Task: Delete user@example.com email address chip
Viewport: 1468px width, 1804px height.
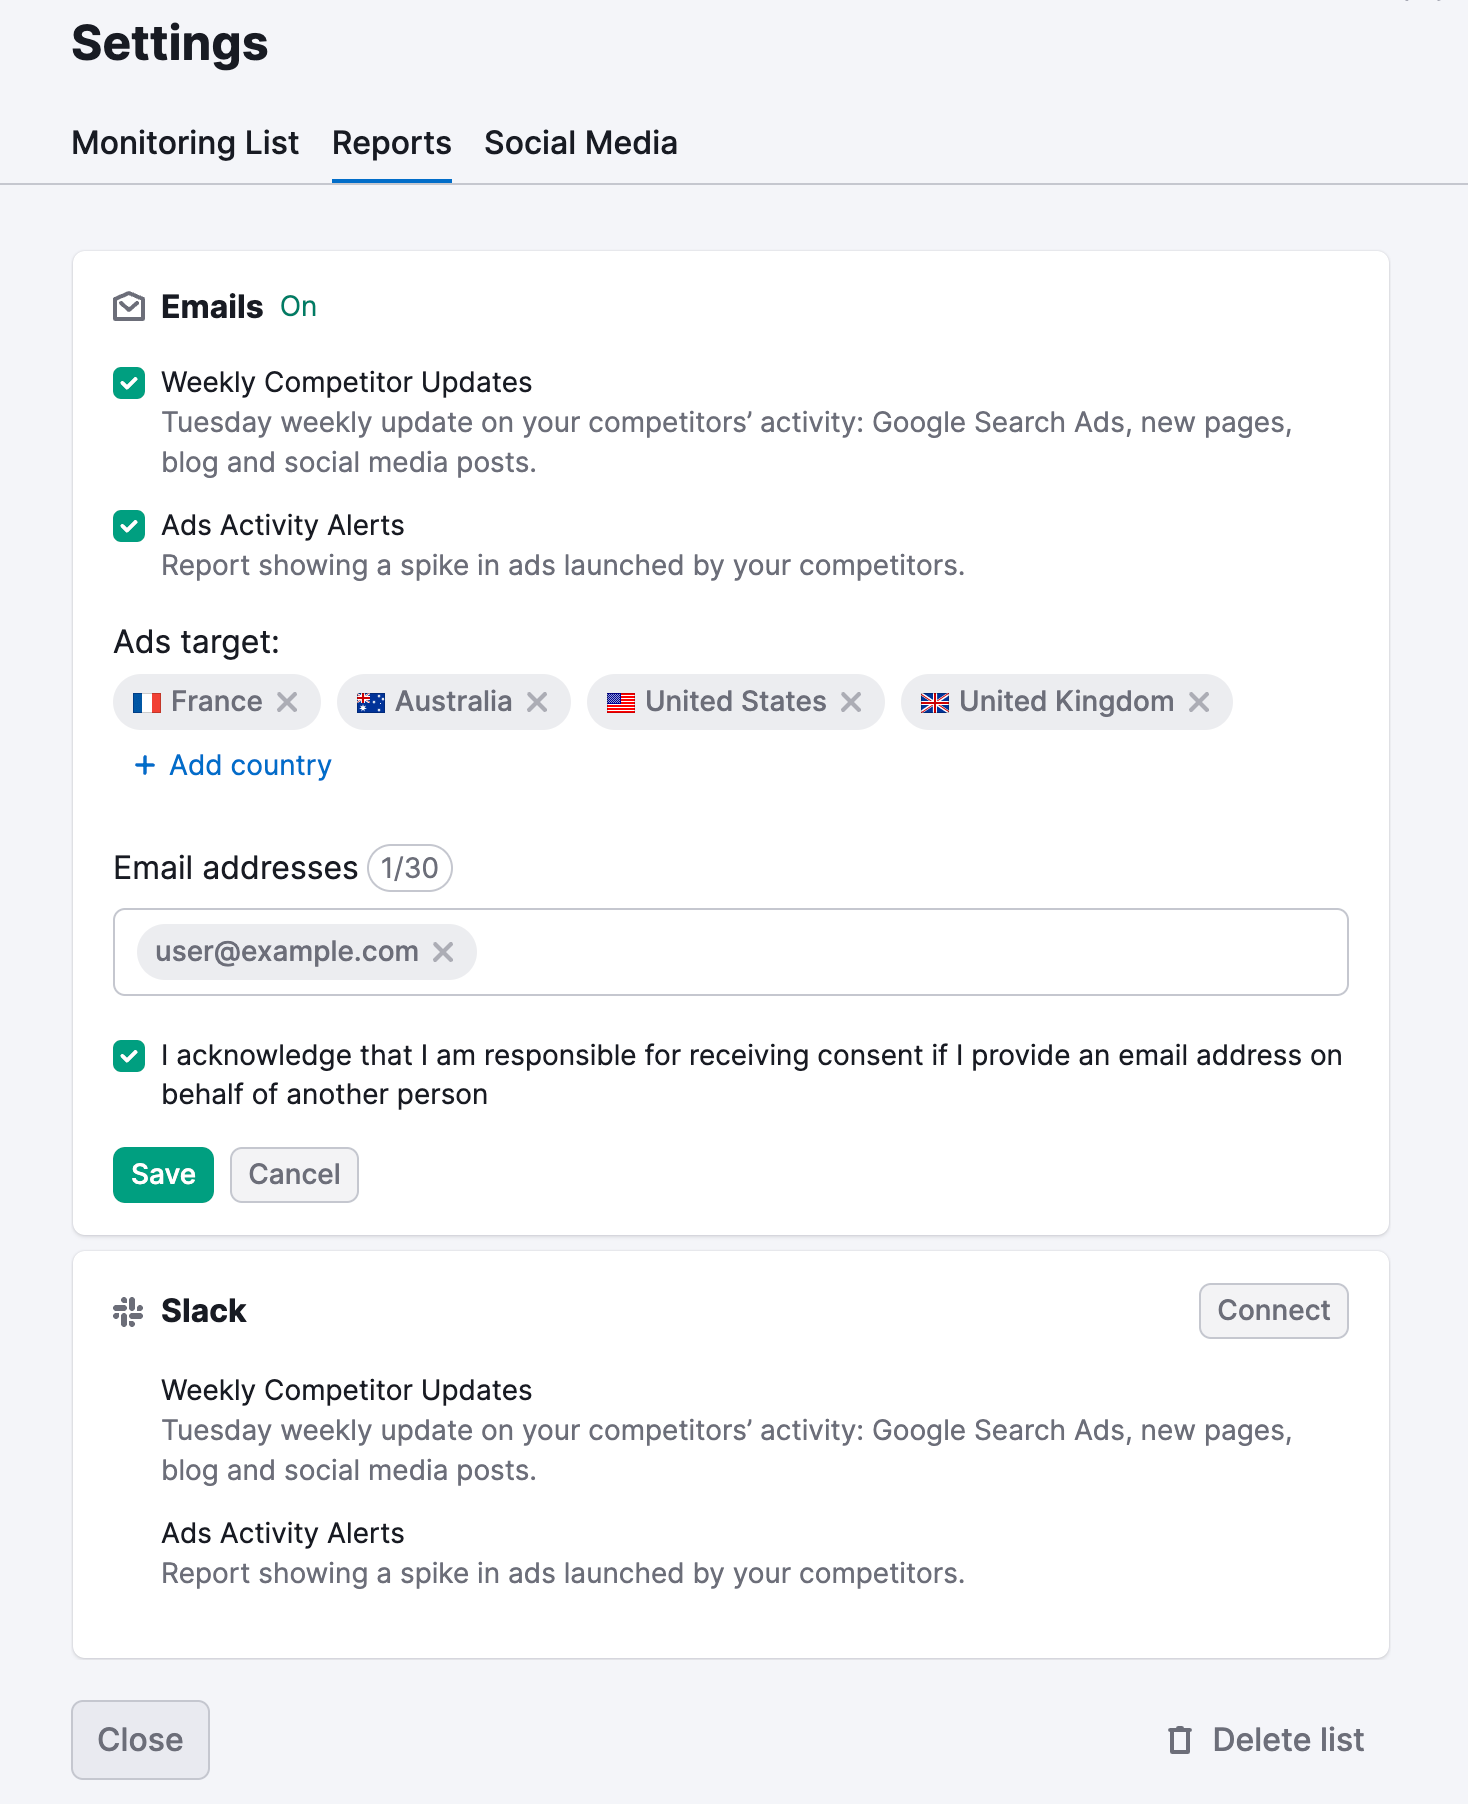Action: (443, 952)
